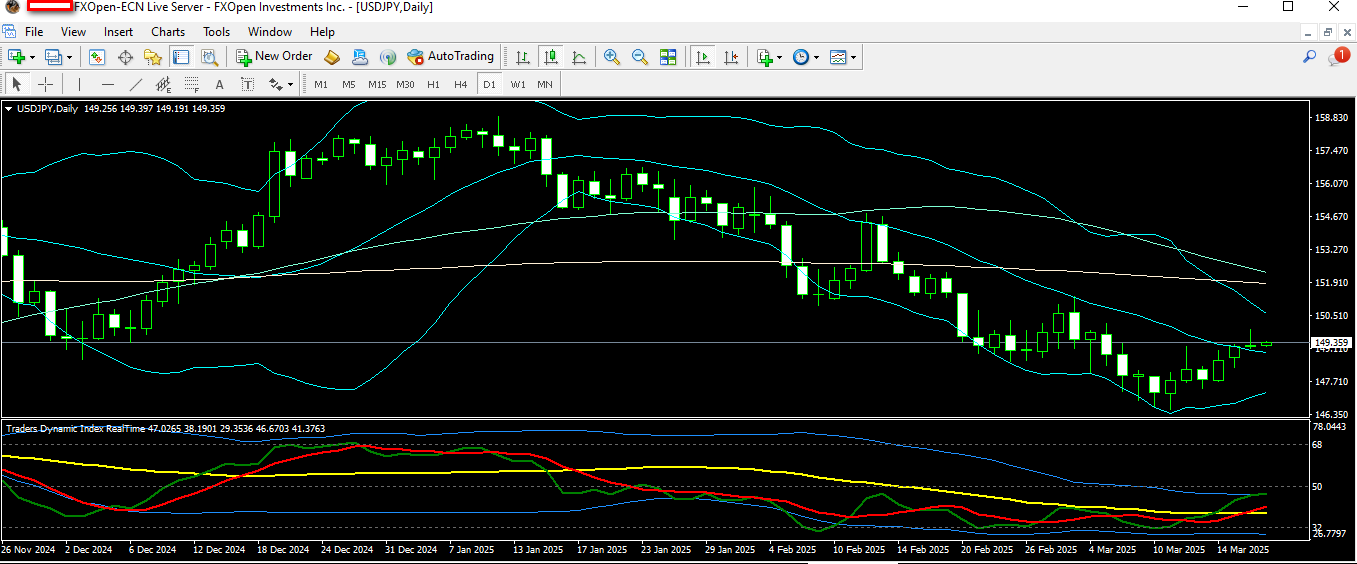1357x564 pixels.
Task: Switch chart to line chart mode
Action: click(579, 57)
